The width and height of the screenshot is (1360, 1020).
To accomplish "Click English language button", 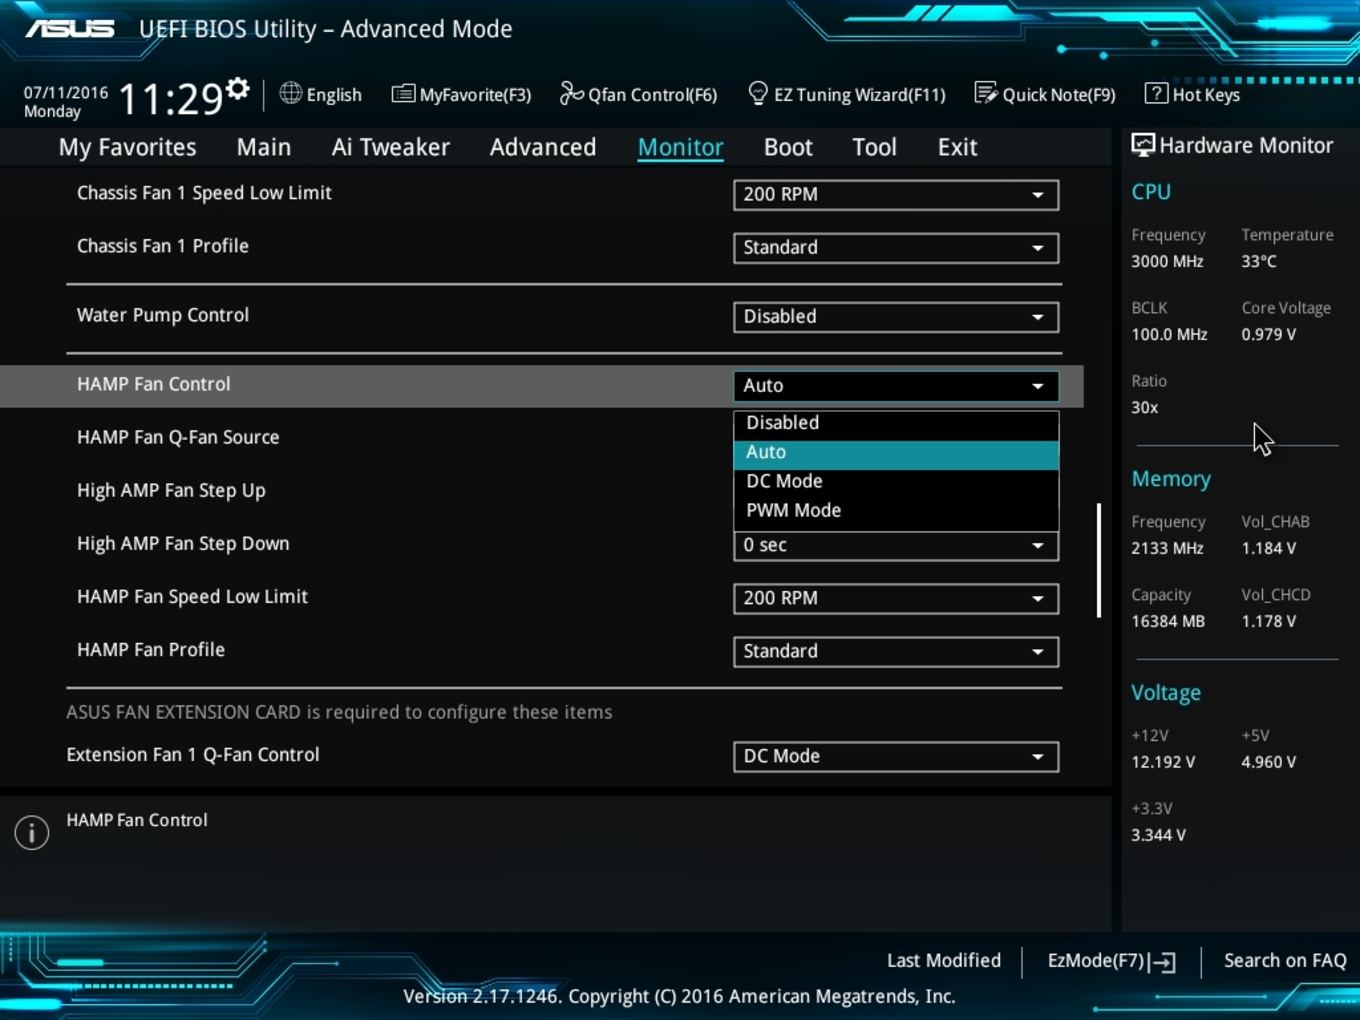I will tap(334, 95).
